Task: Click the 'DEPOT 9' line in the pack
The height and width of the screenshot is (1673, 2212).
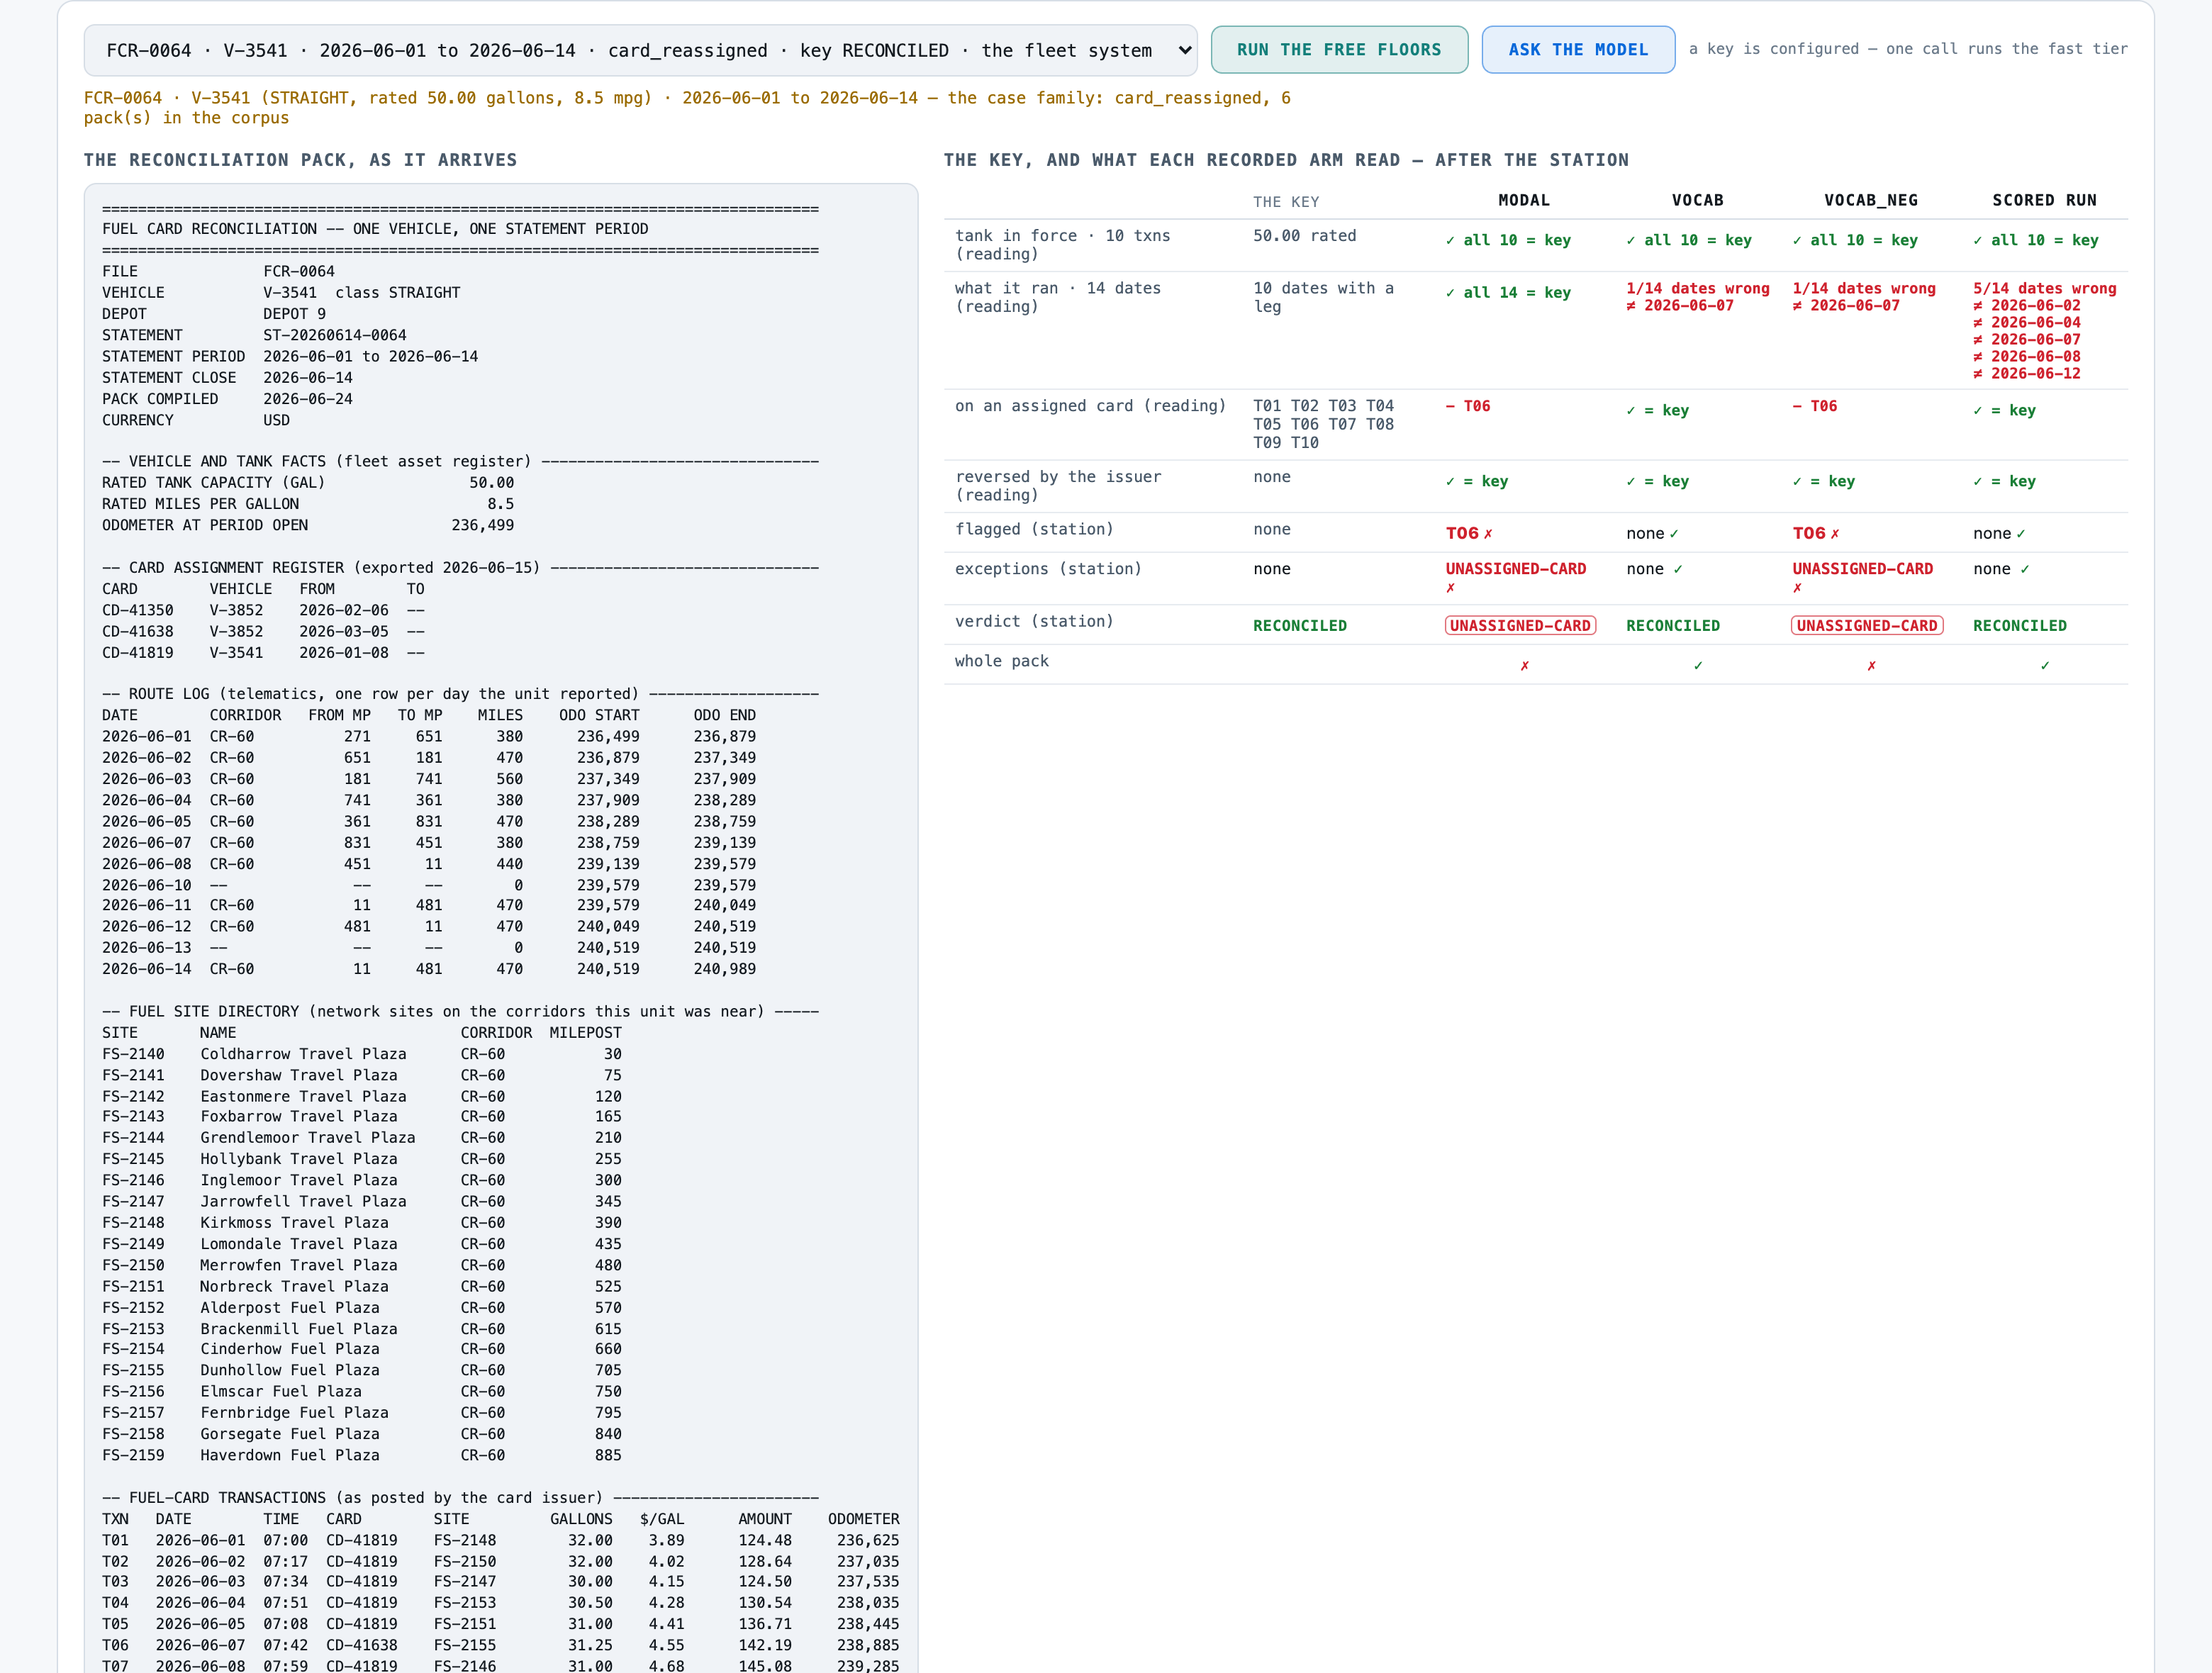Action: (x=214, y=314)
